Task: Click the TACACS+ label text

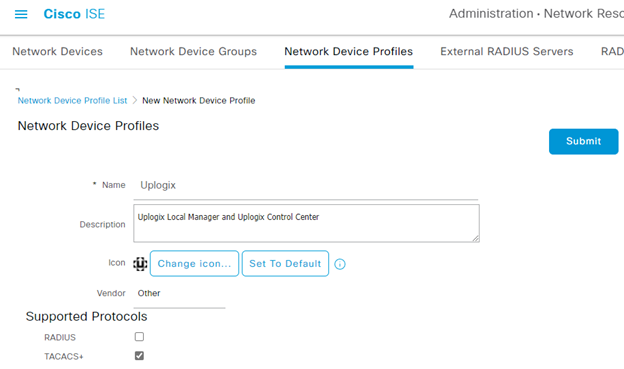Action: (x=64, y=357)
